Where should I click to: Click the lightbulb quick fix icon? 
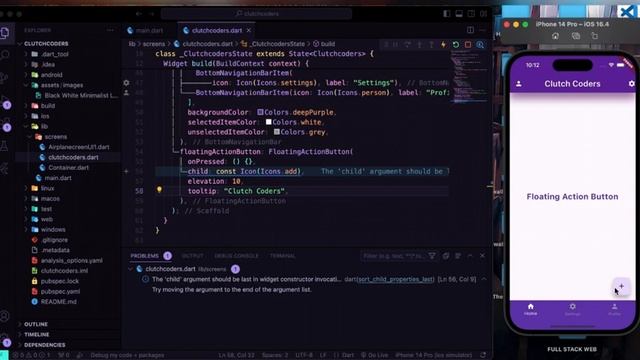(159, 190)
